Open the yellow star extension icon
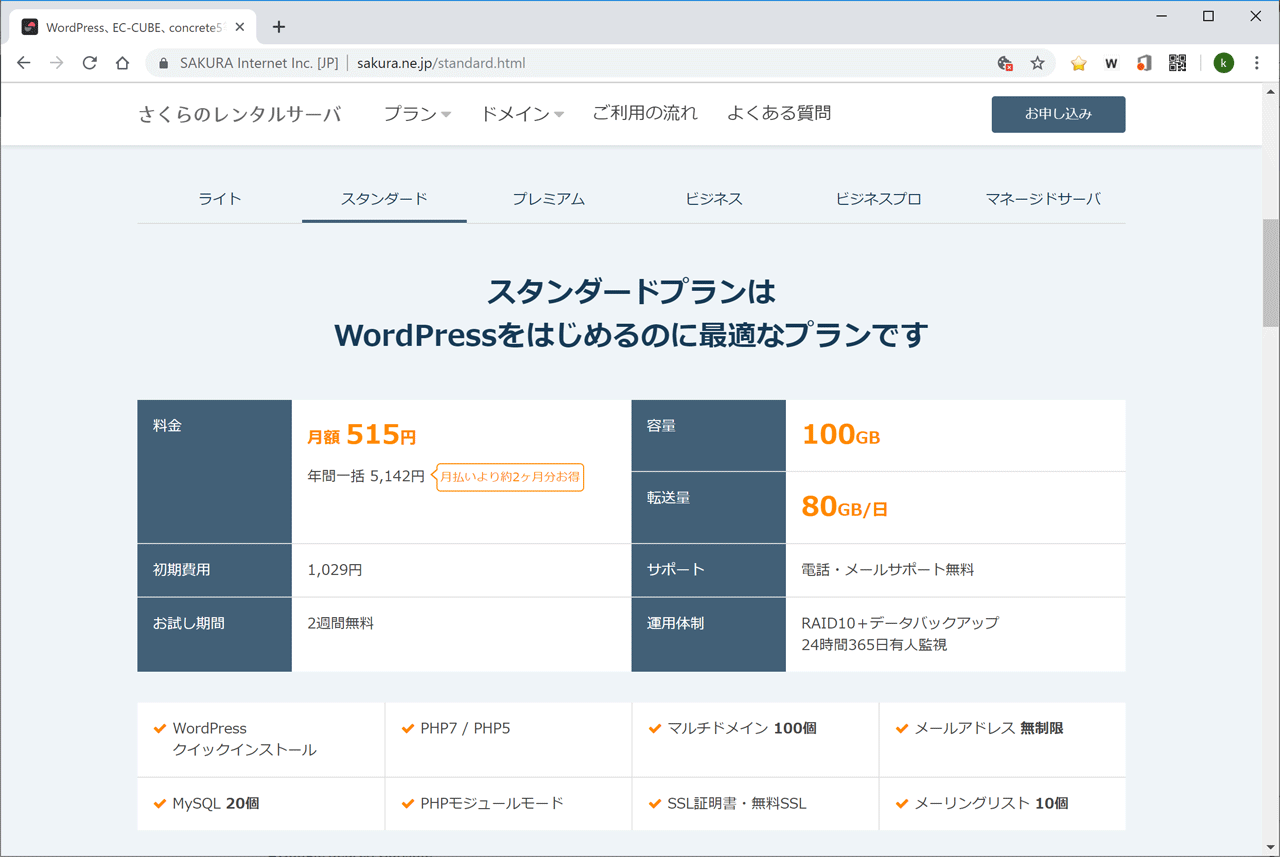Viewport: 1280px width, 857px height. 1078,63
